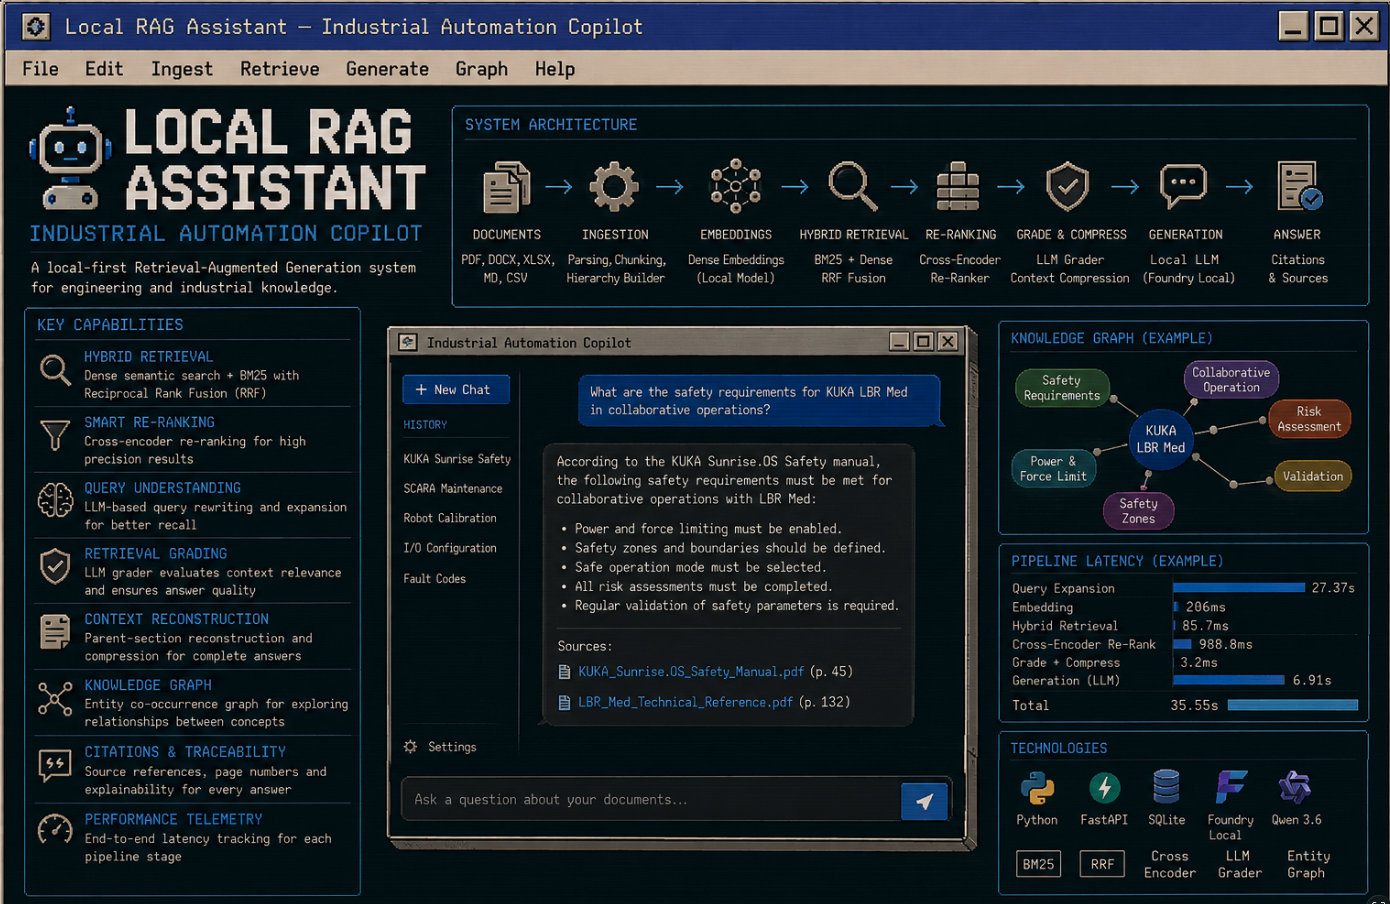Click the Grade & Compress shield icon

click(1067, 186)
